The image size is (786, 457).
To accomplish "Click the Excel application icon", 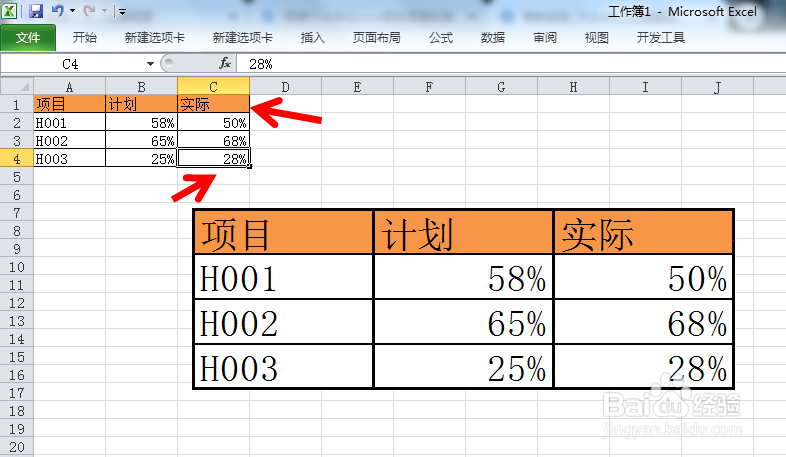I will 9,11.
